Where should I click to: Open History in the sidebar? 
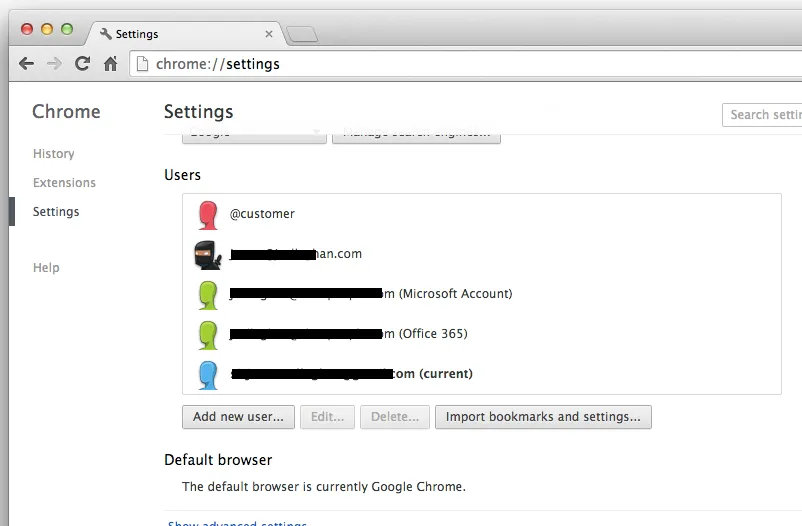pyautogui.click(x=54, y=154)
